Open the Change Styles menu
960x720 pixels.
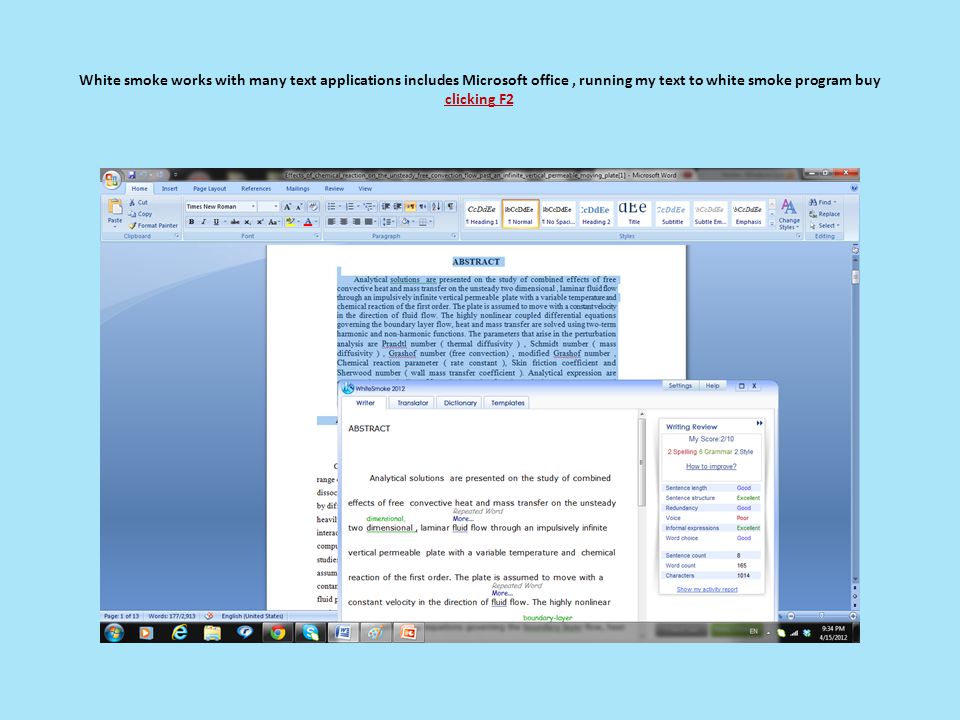pyautogui.click(x=789, y=214)
